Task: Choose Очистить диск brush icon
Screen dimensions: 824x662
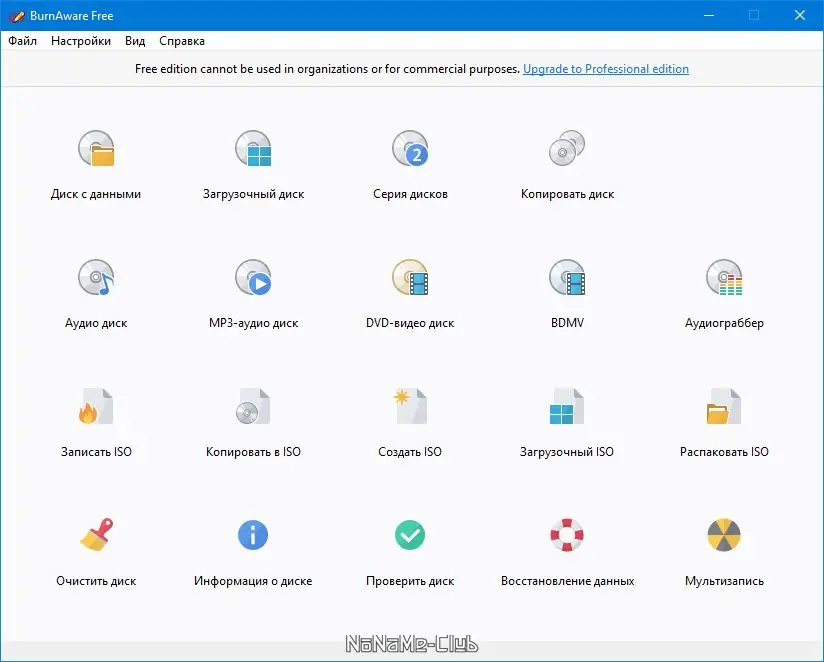Action: point(96,535)
